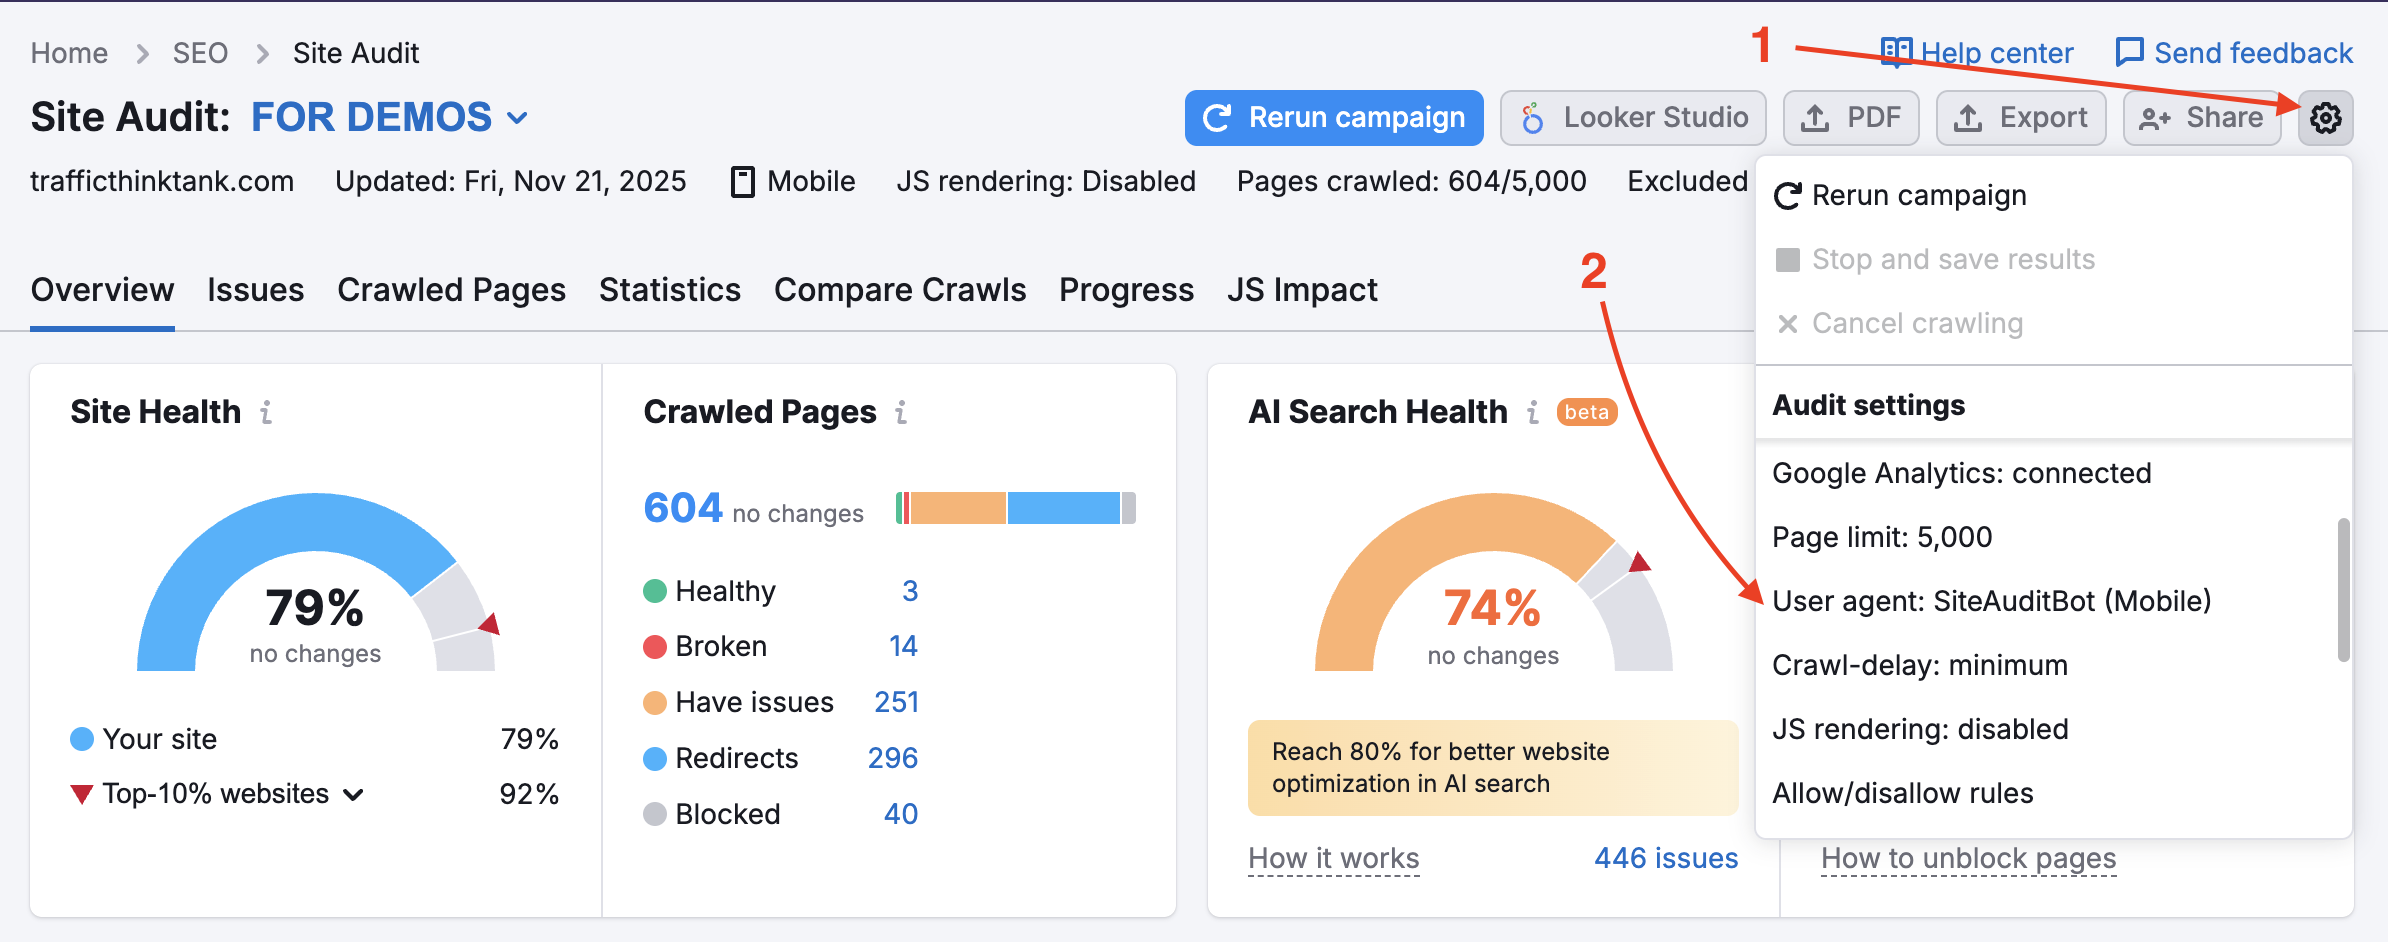This screenshot has height=942, width=2388.
Task: Open the settings gear icon
Action: tap(2325, 118)
